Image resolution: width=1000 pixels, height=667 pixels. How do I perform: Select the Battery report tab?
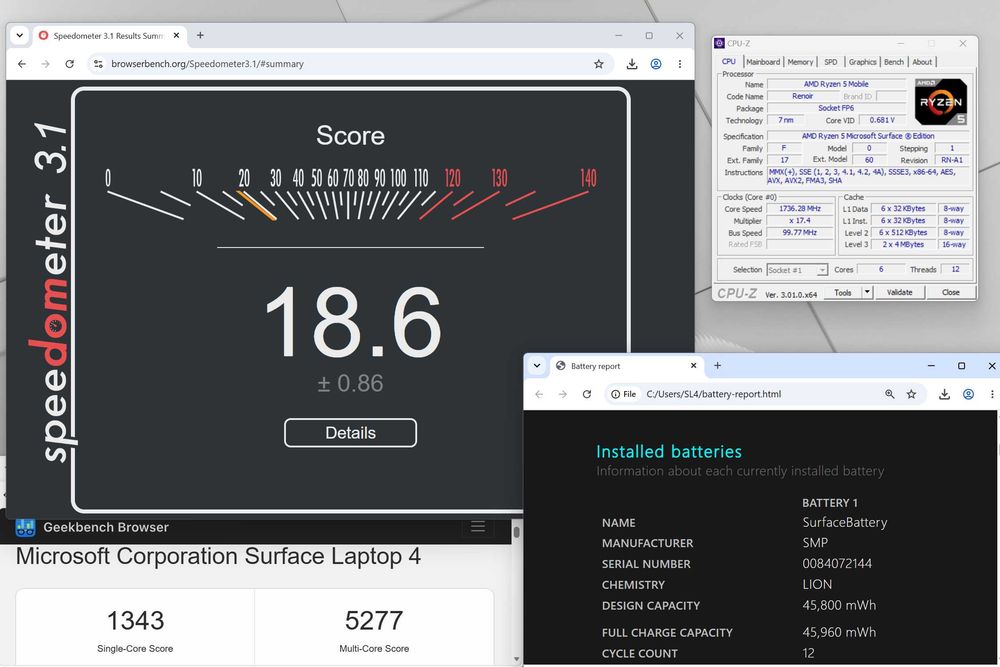(625, 366)
